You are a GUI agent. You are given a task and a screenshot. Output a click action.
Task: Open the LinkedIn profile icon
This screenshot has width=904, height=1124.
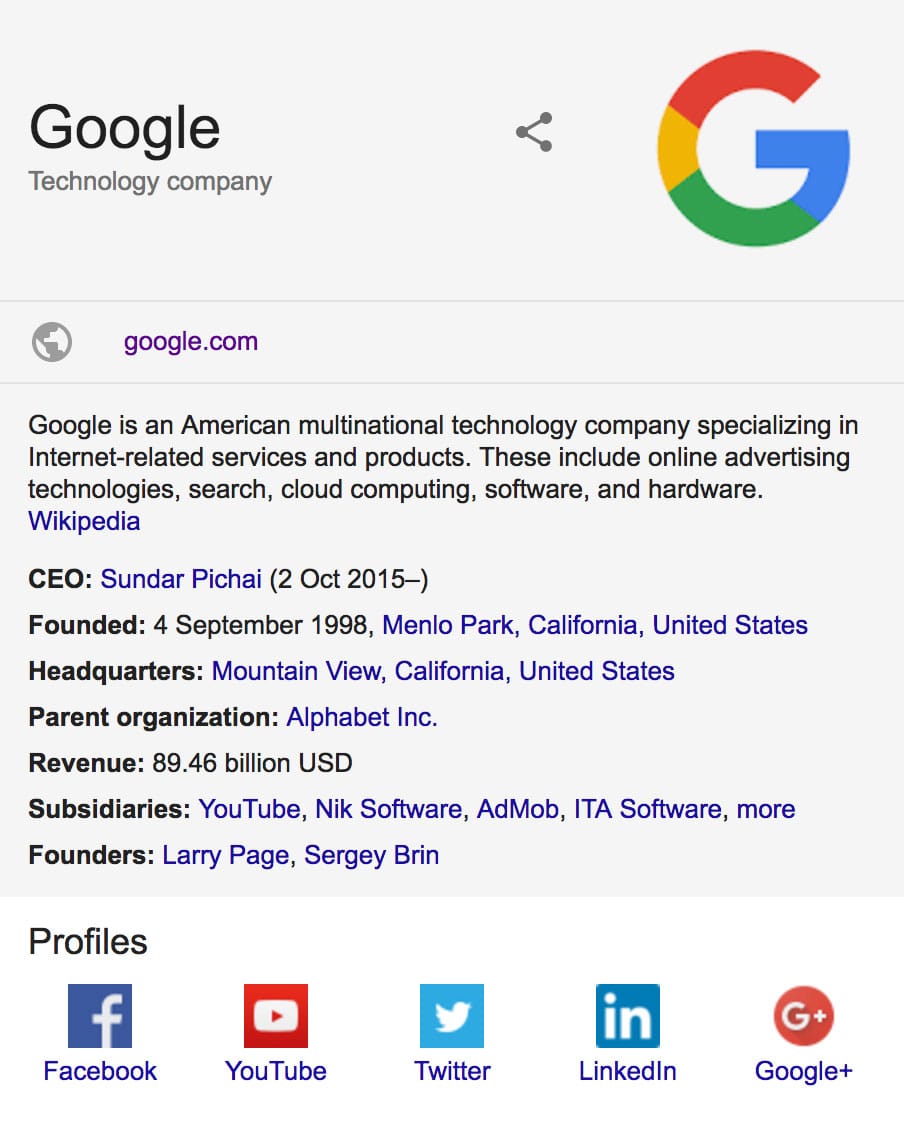tap(628, 1016)
